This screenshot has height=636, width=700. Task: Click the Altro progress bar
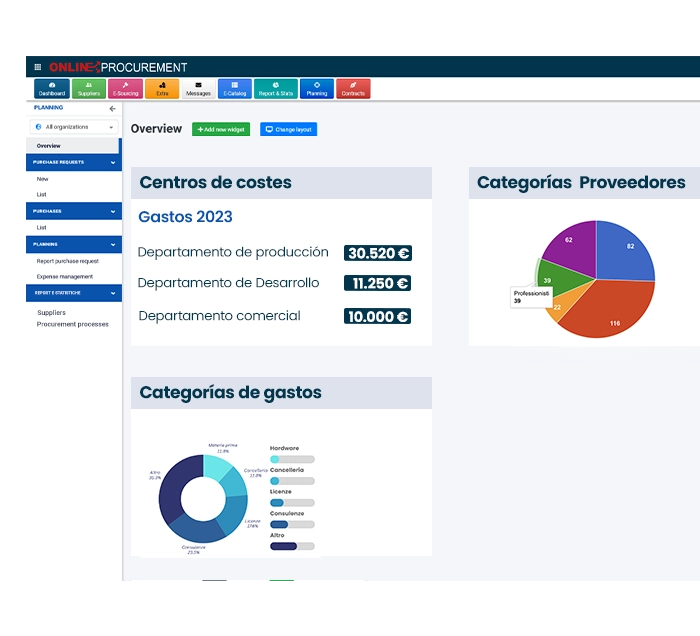[x=292, y=546]
